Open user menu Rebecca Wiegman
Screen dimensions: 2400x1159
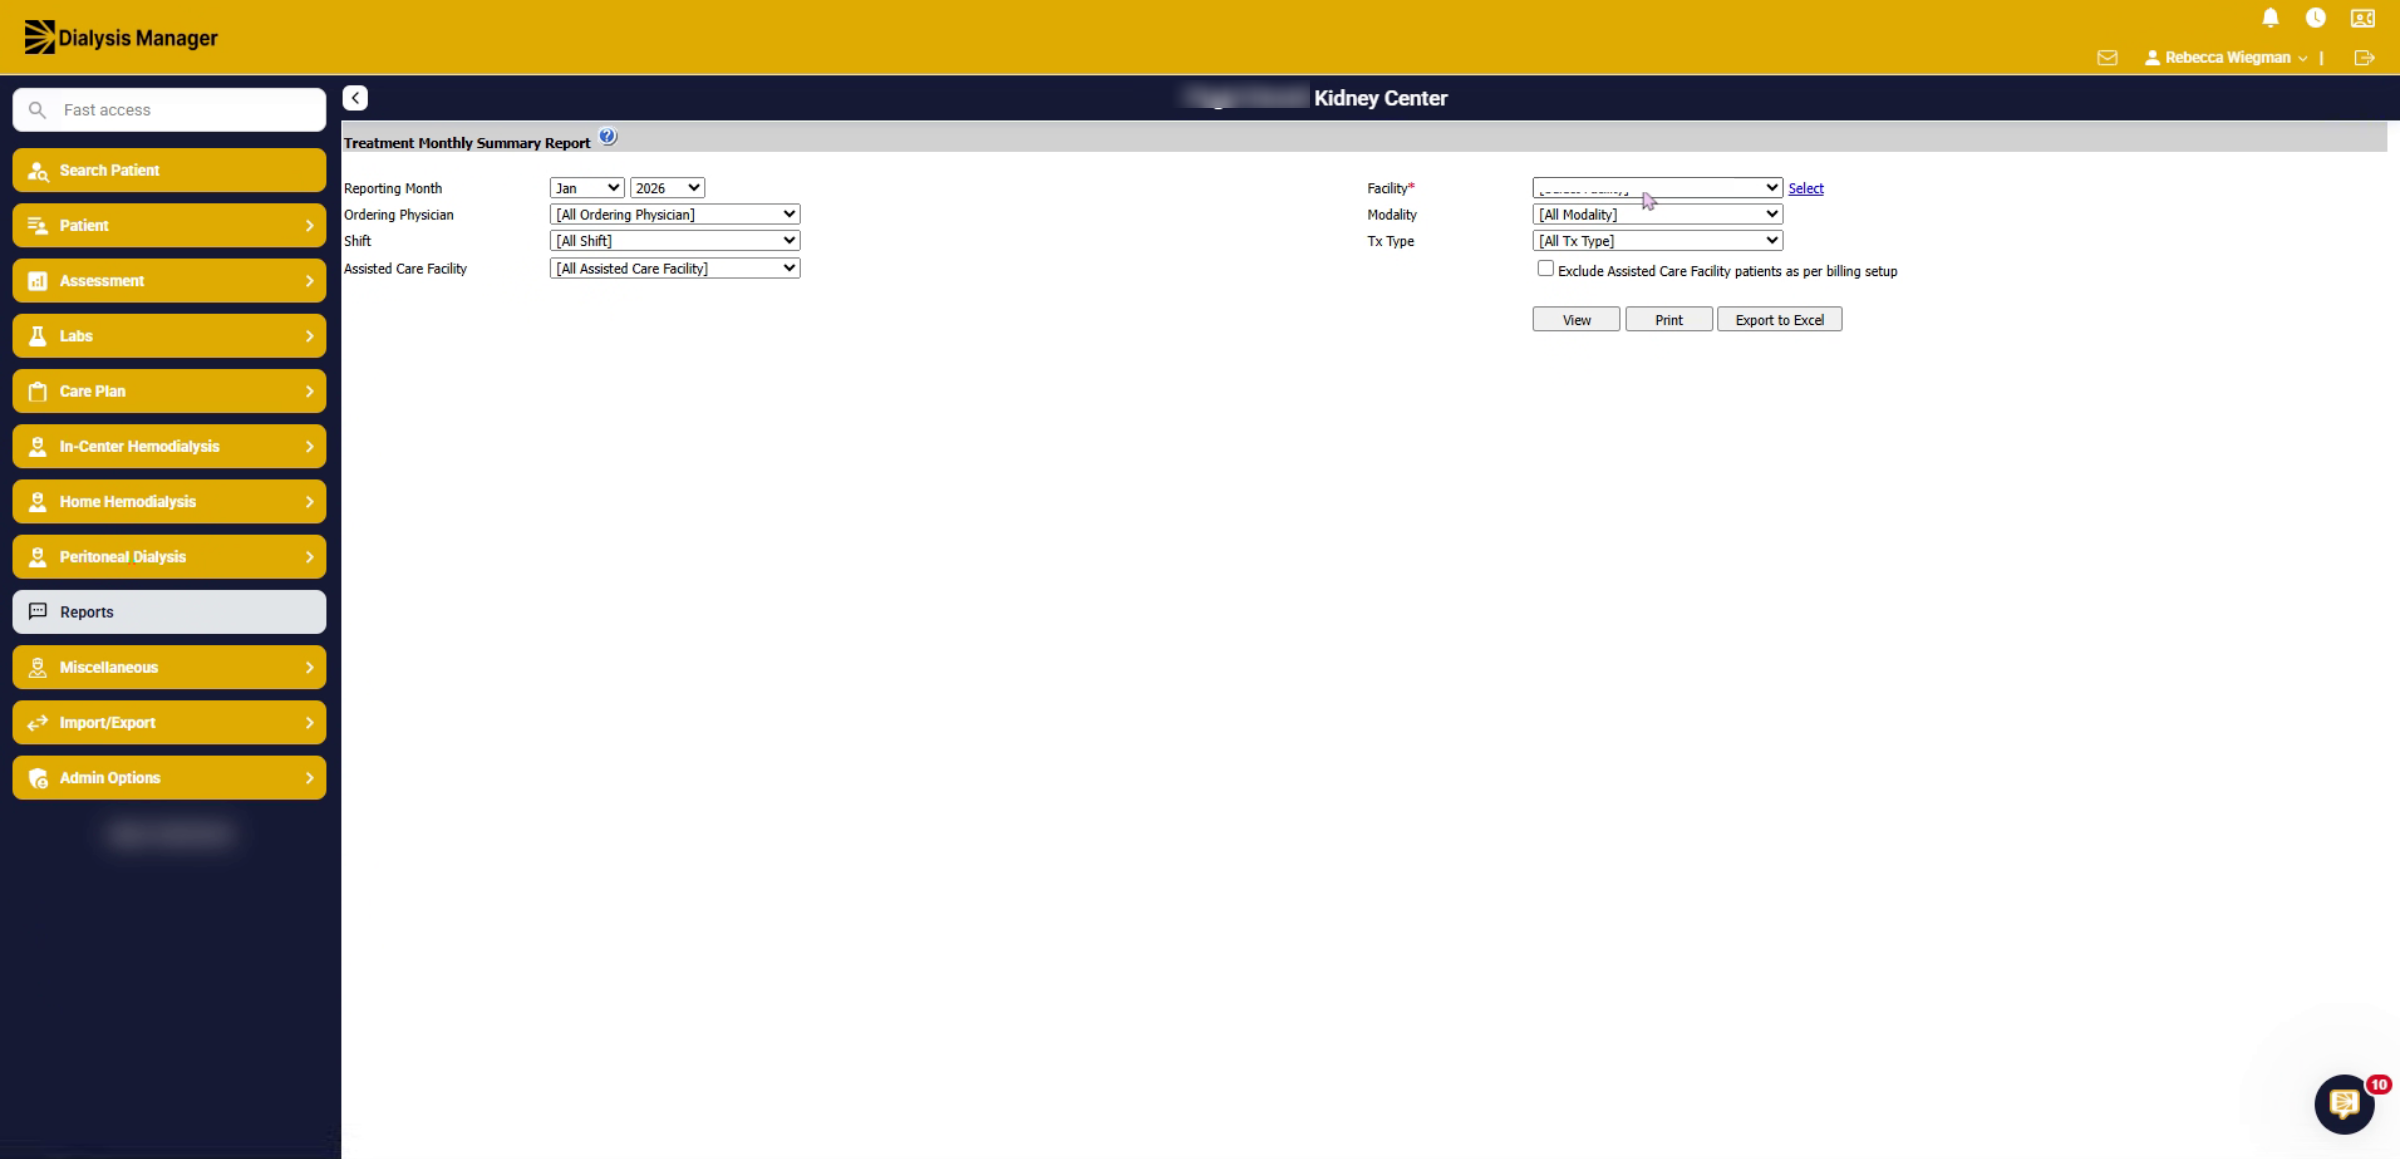(x=2226, y=58)
